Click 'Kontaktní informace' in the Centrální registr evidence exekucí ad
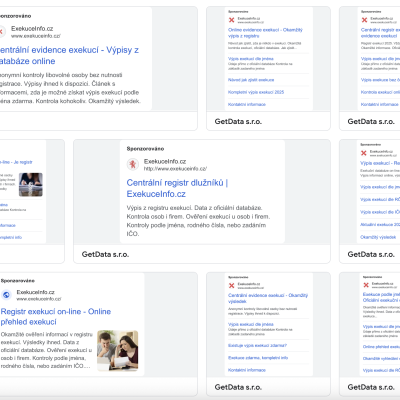Image resolution: width=400 pixels, height=400 pixels. click(380, 104)
